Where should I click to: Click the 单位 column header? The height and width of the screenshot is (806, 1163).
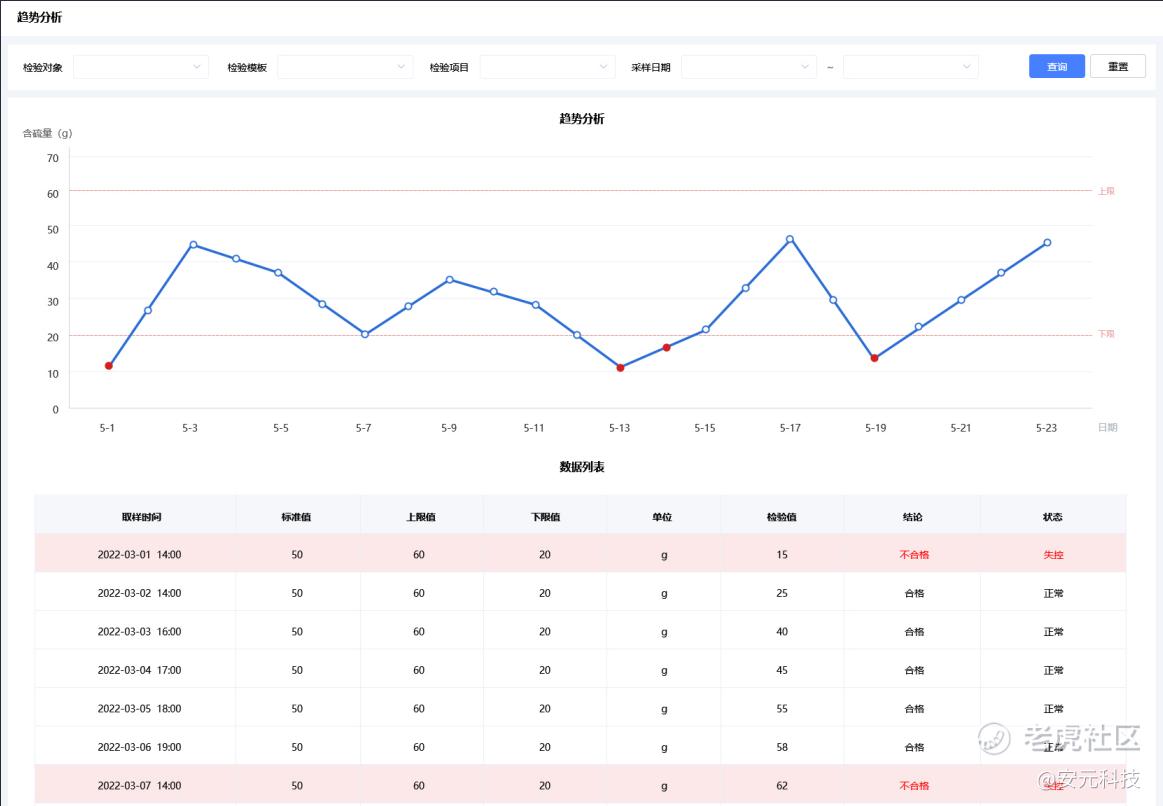[662, 517]
